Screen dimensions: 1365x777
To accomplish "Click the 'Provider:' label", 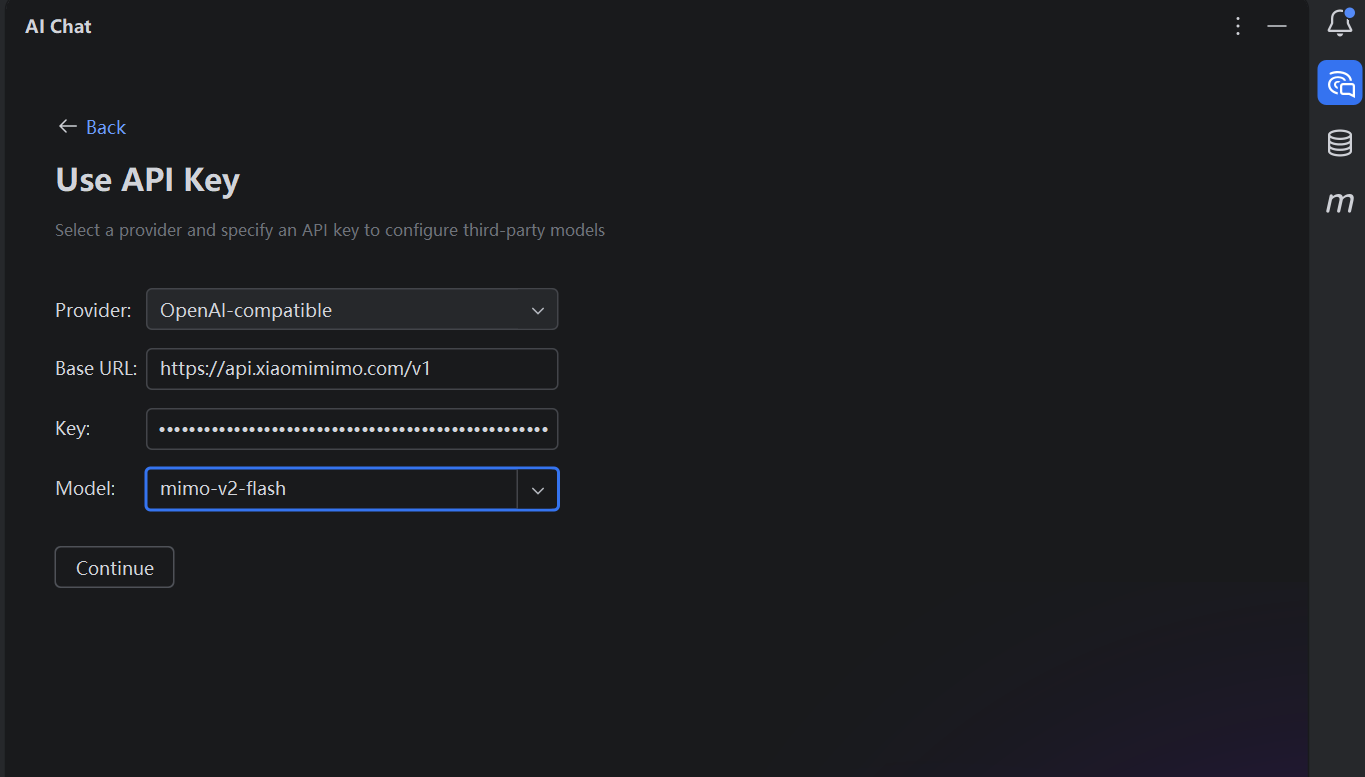I will 93,310.
